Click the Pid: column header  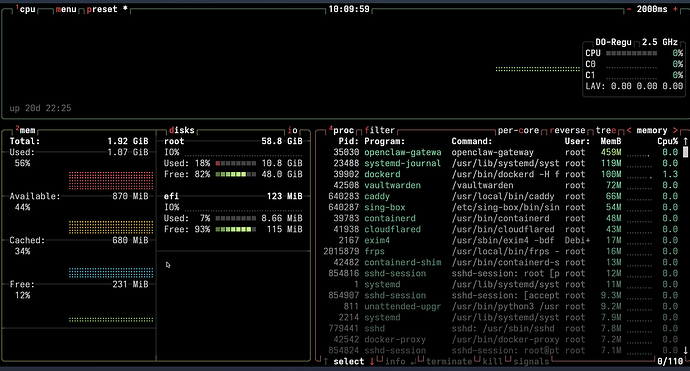point(349,141)
